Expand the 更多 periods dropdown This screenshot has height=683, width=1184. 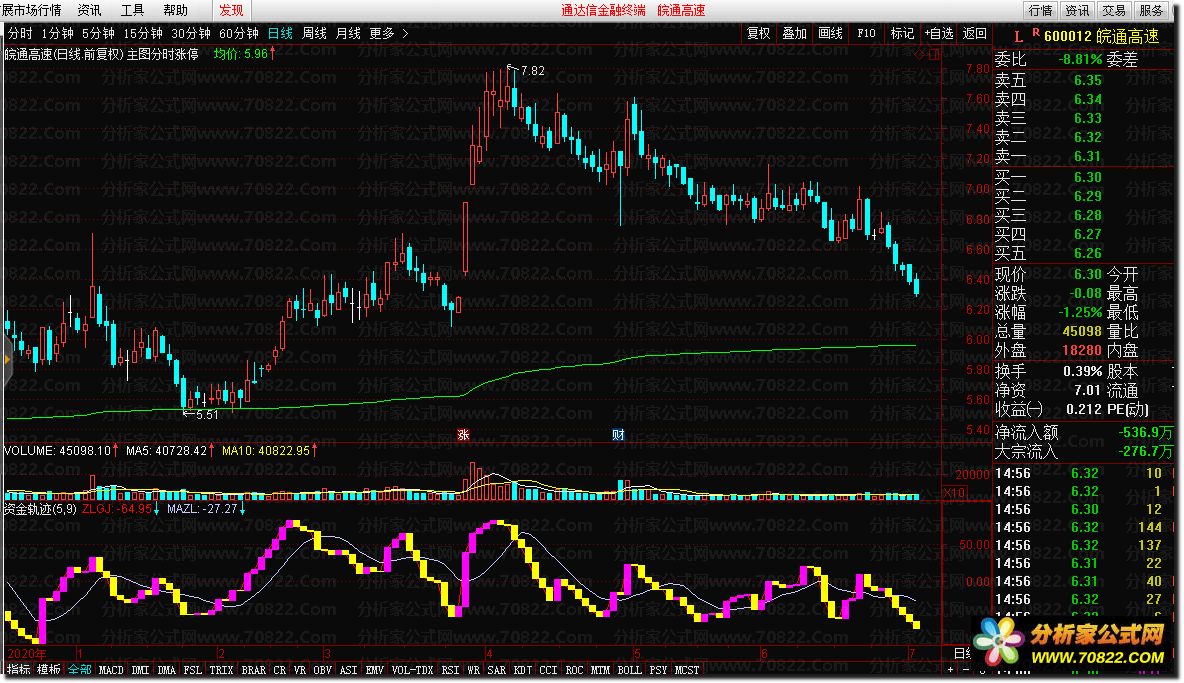tap(382, 33)
